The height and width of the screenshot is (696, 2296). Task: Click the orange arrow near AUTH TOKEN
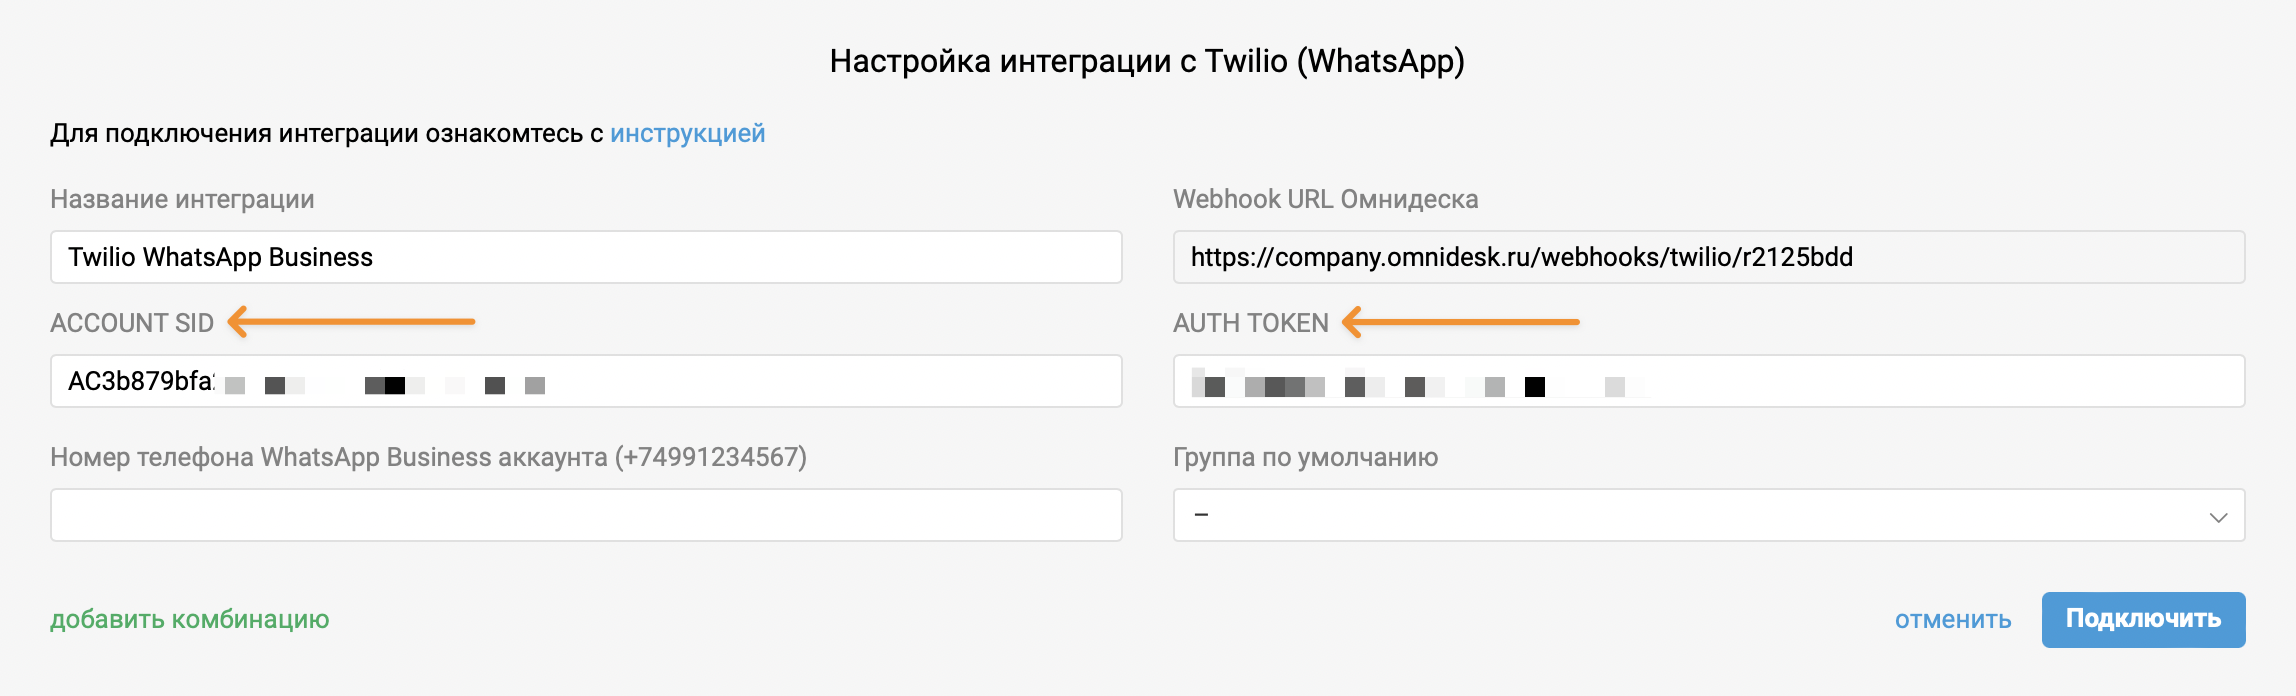[1460, 322]
